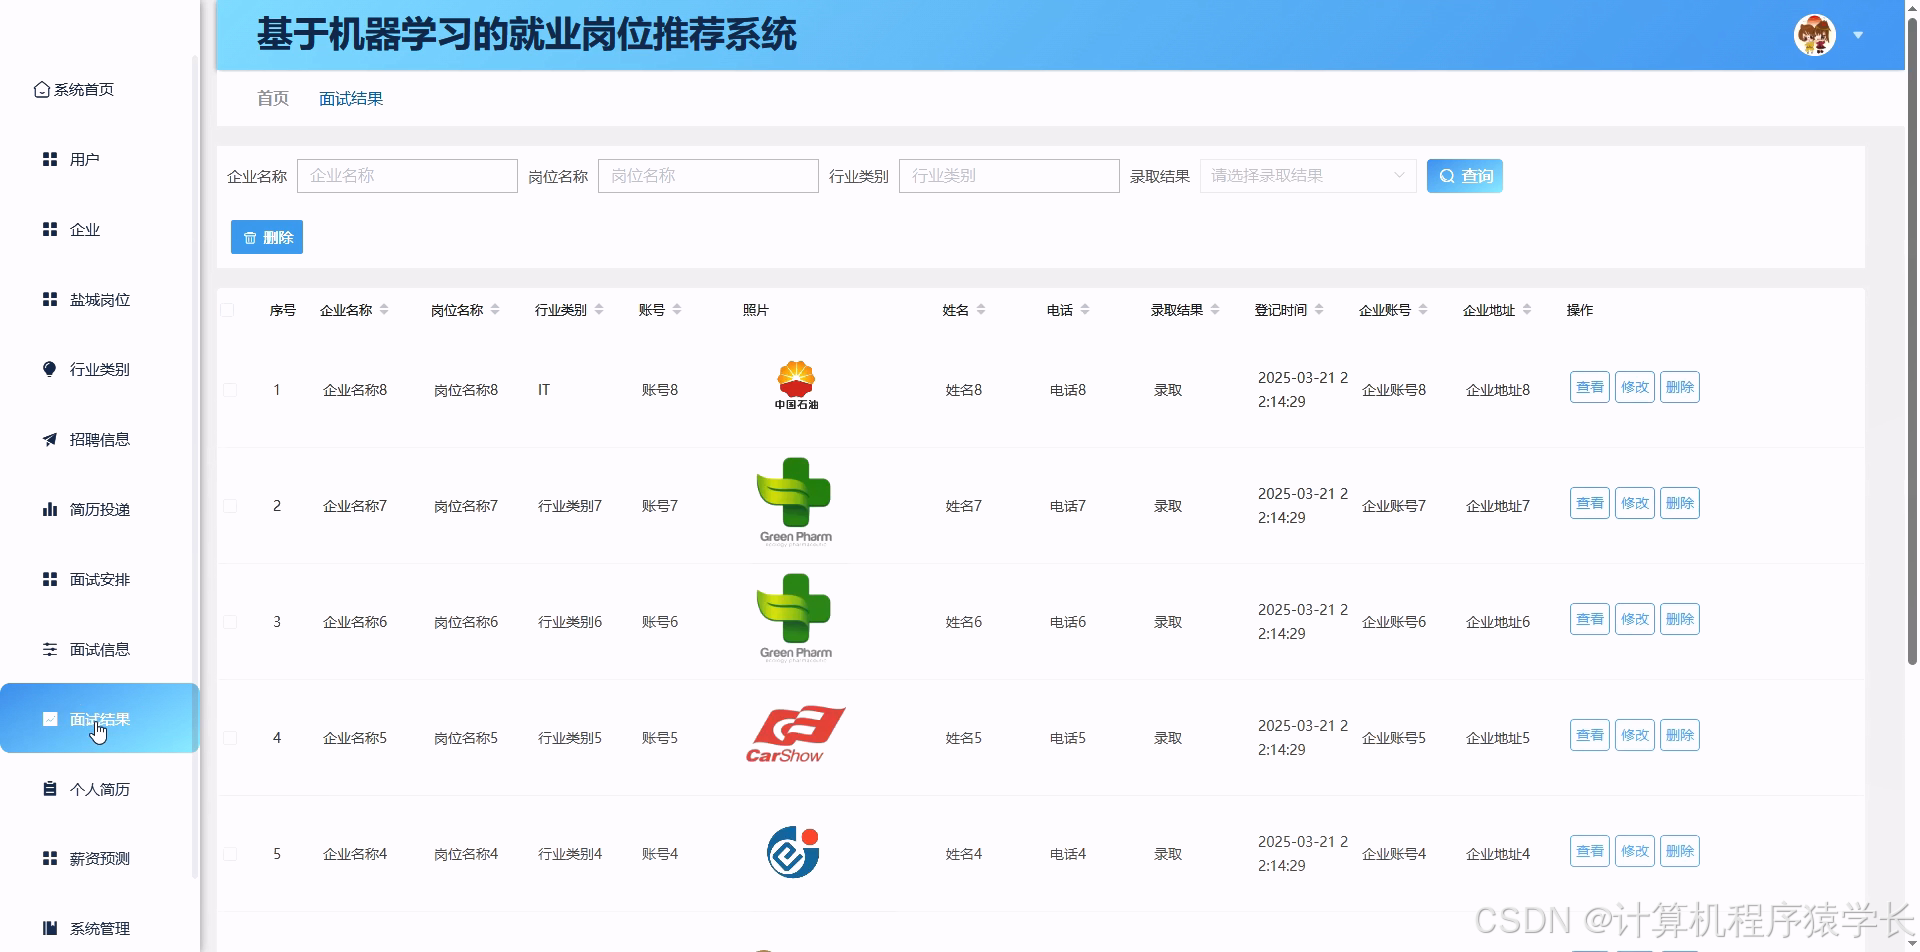Check the checkbox for row 1
This screenshot has height=952, width=1920.
[x=229, y=390]
